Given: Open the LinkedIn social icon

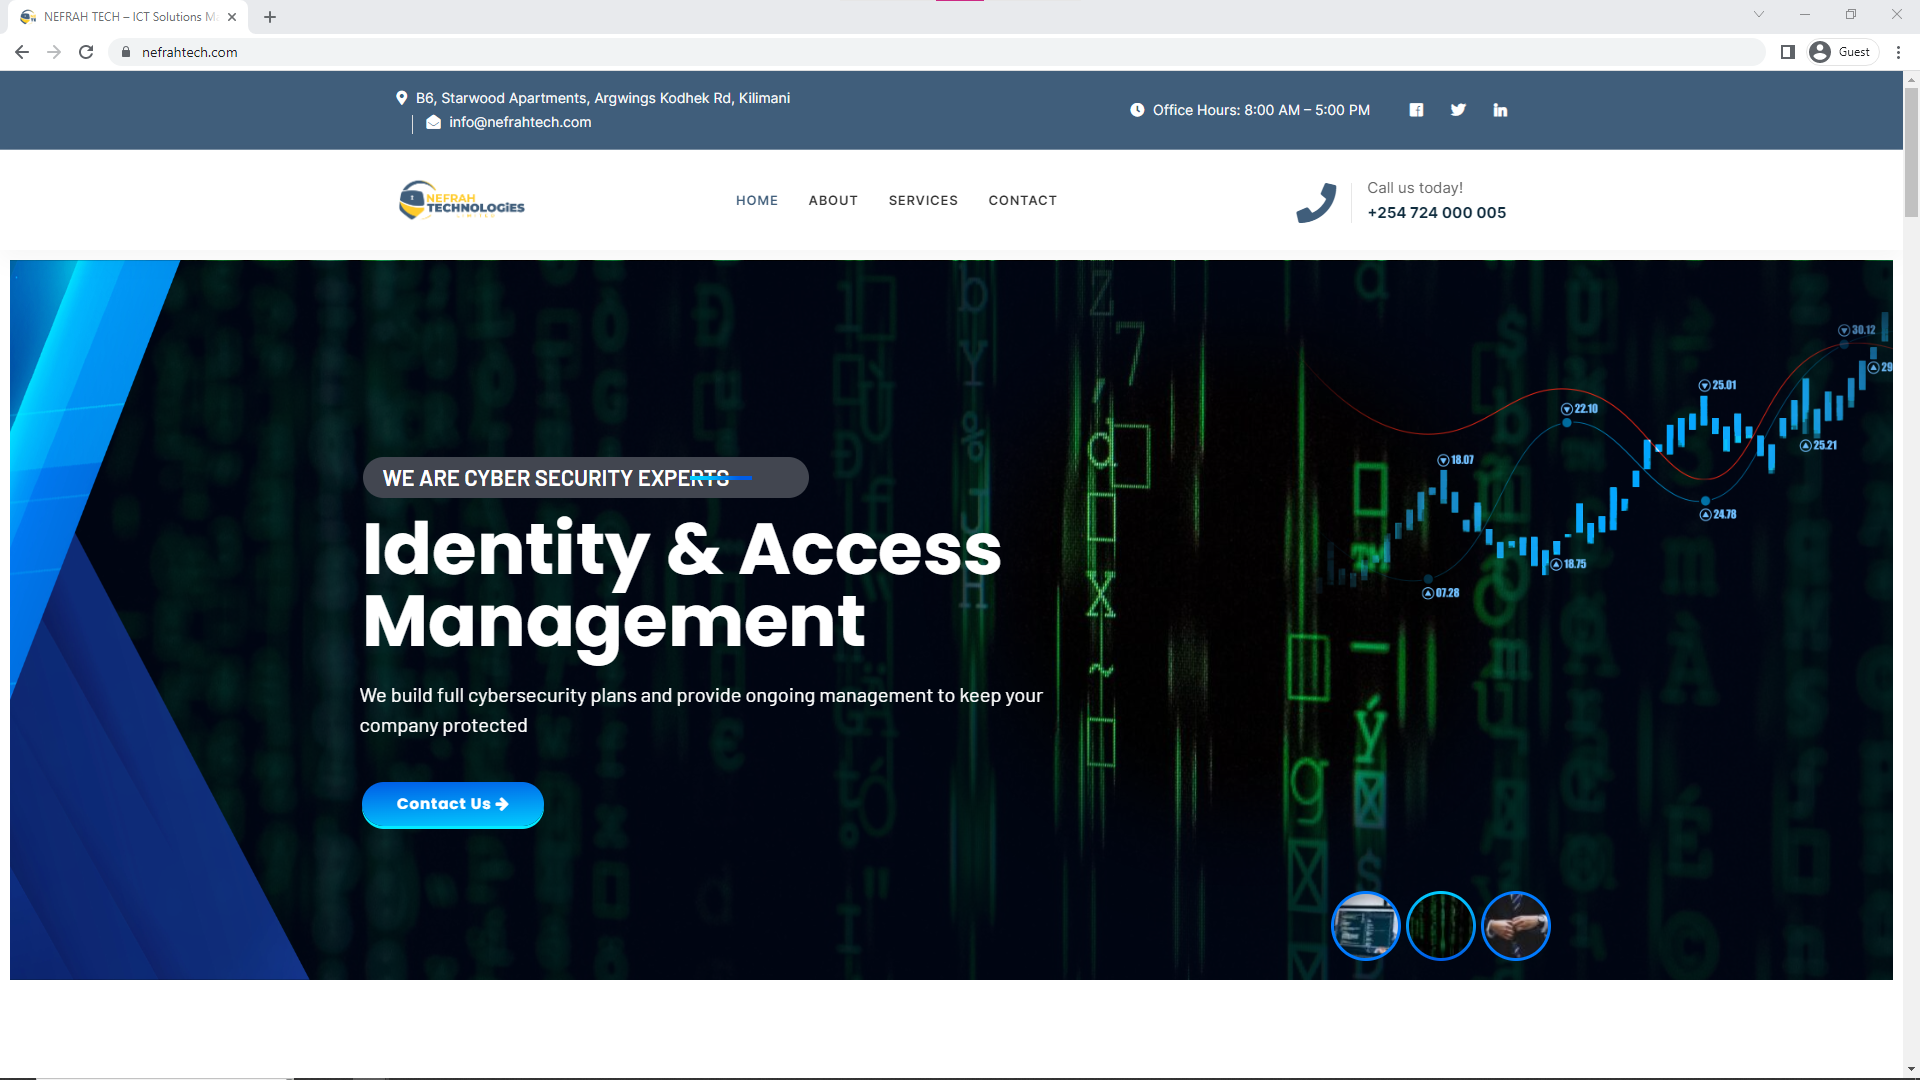Looking at the screenshot, I should tap(1500, 110).
